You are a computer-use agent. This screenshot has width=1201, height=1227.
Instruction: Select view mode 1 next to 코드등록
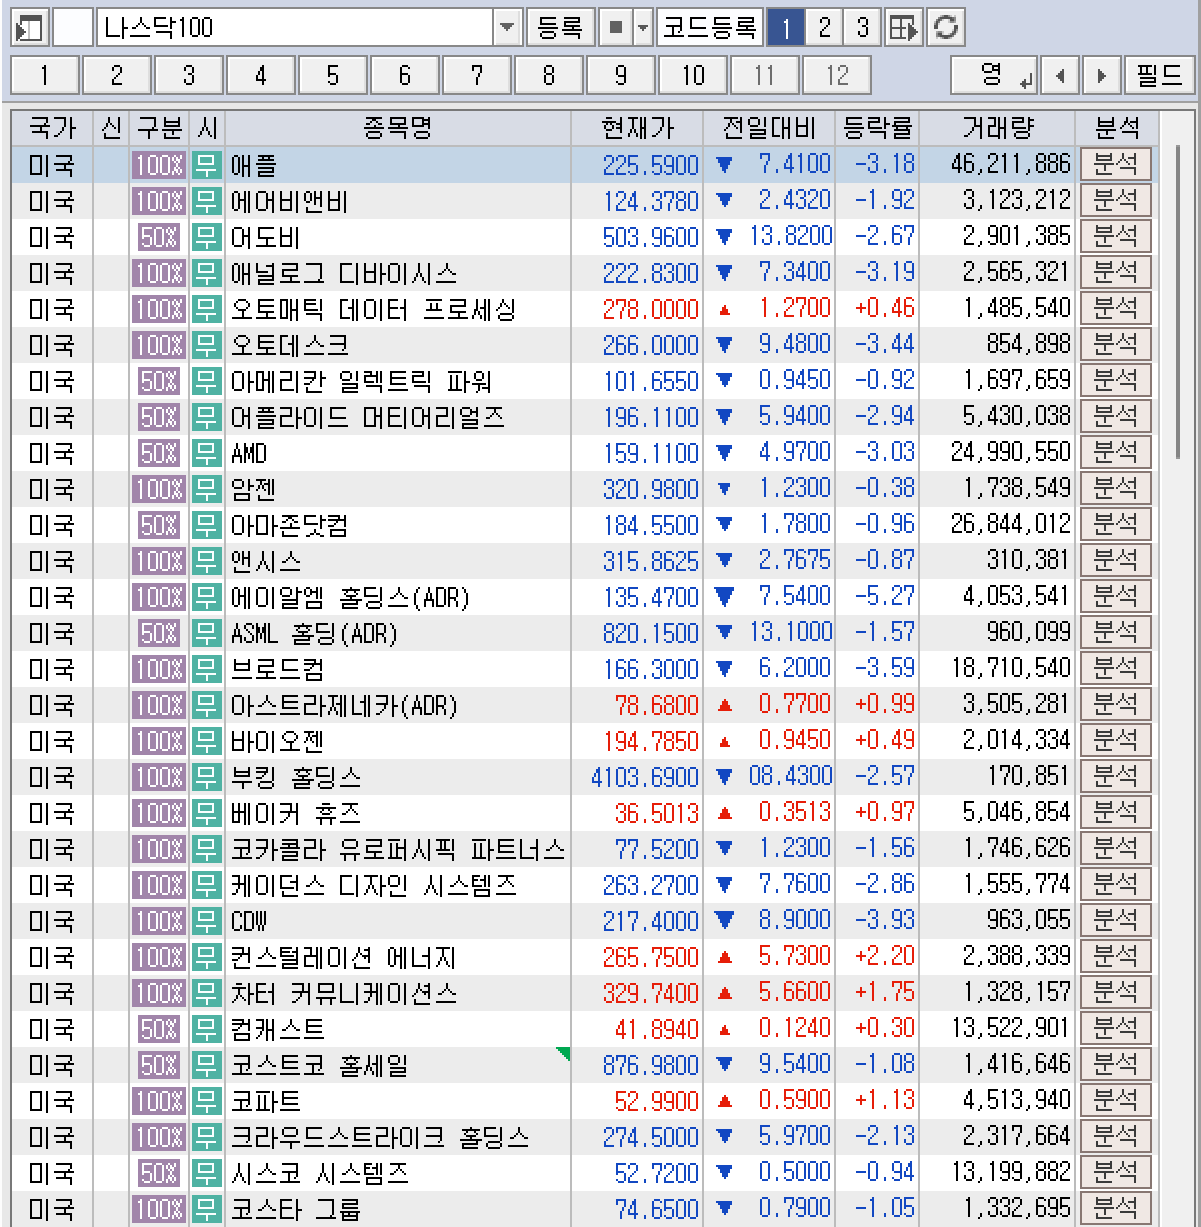786,28
